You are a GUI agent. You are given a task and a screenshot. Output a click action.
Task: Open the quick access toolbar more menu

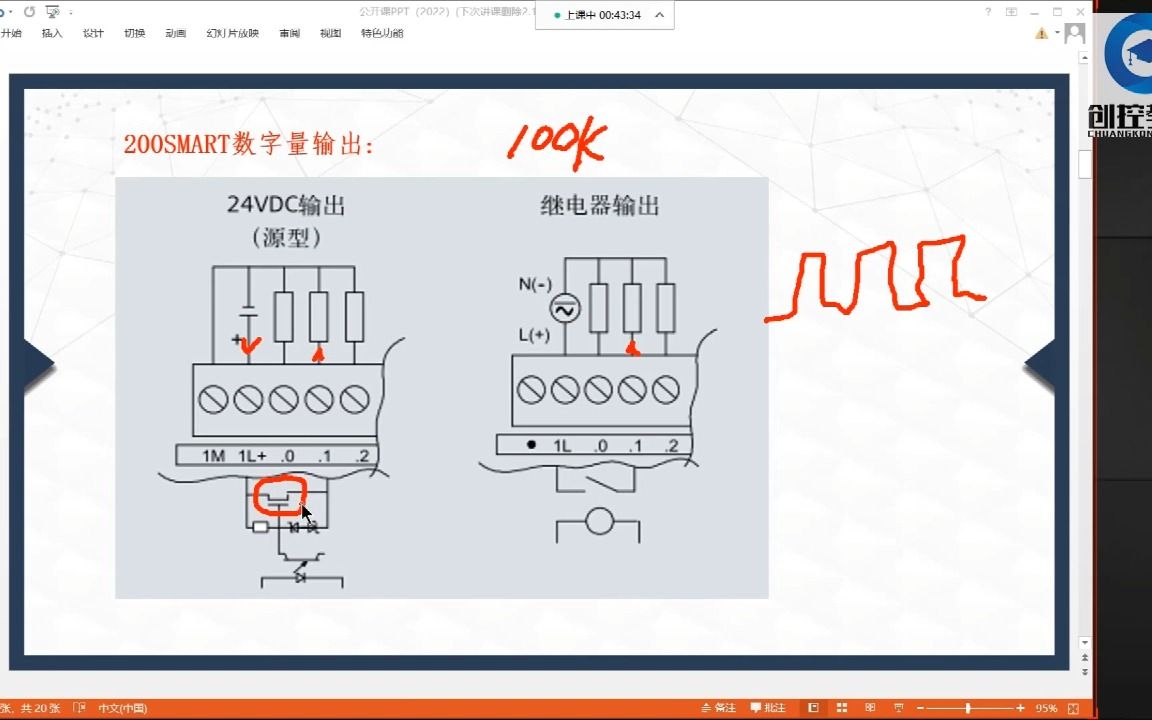[x=71, y=11]
